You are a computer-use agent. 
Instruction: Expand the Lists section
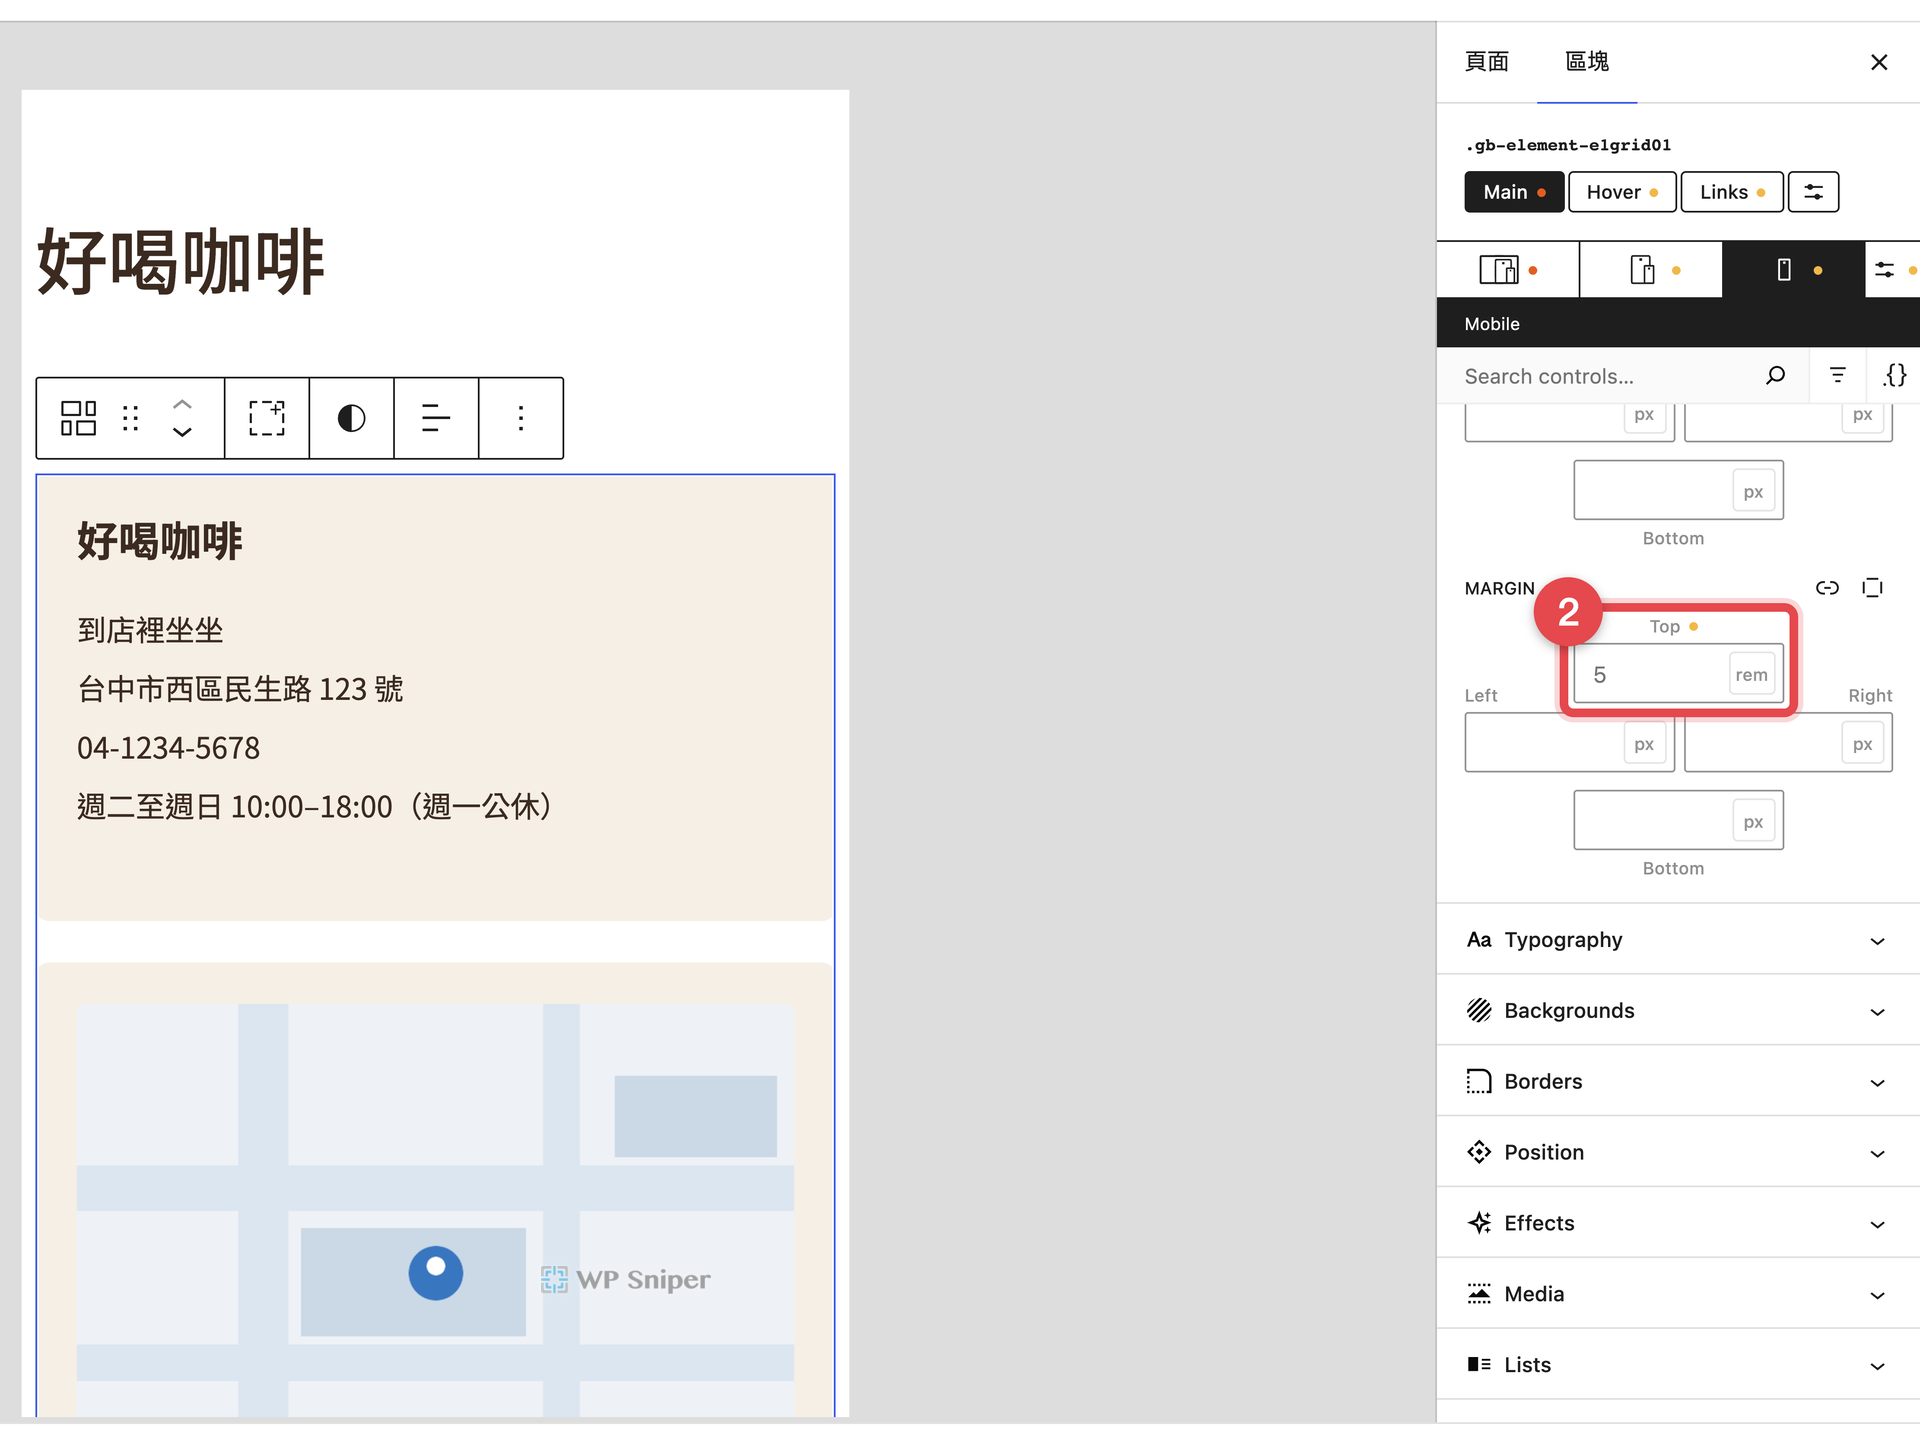click(1678, 1365)
